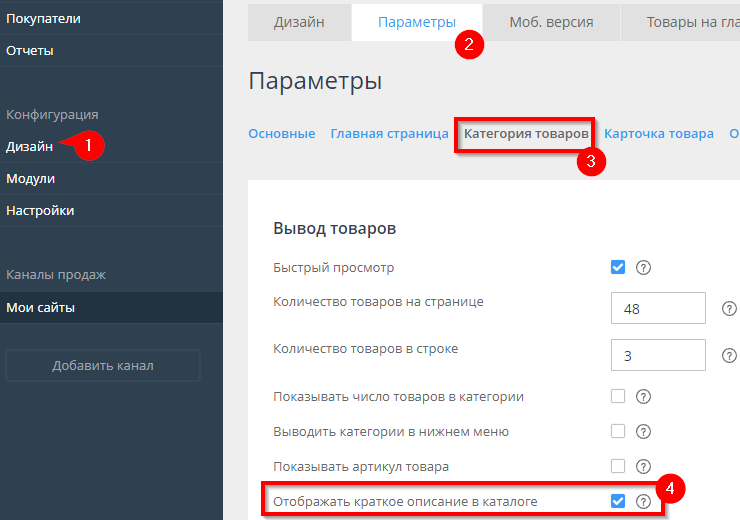Image resolution: width=740 pixels, height=520 pixels.
Task: Open help for Количество товаров на странице
Action: [730, 309]
